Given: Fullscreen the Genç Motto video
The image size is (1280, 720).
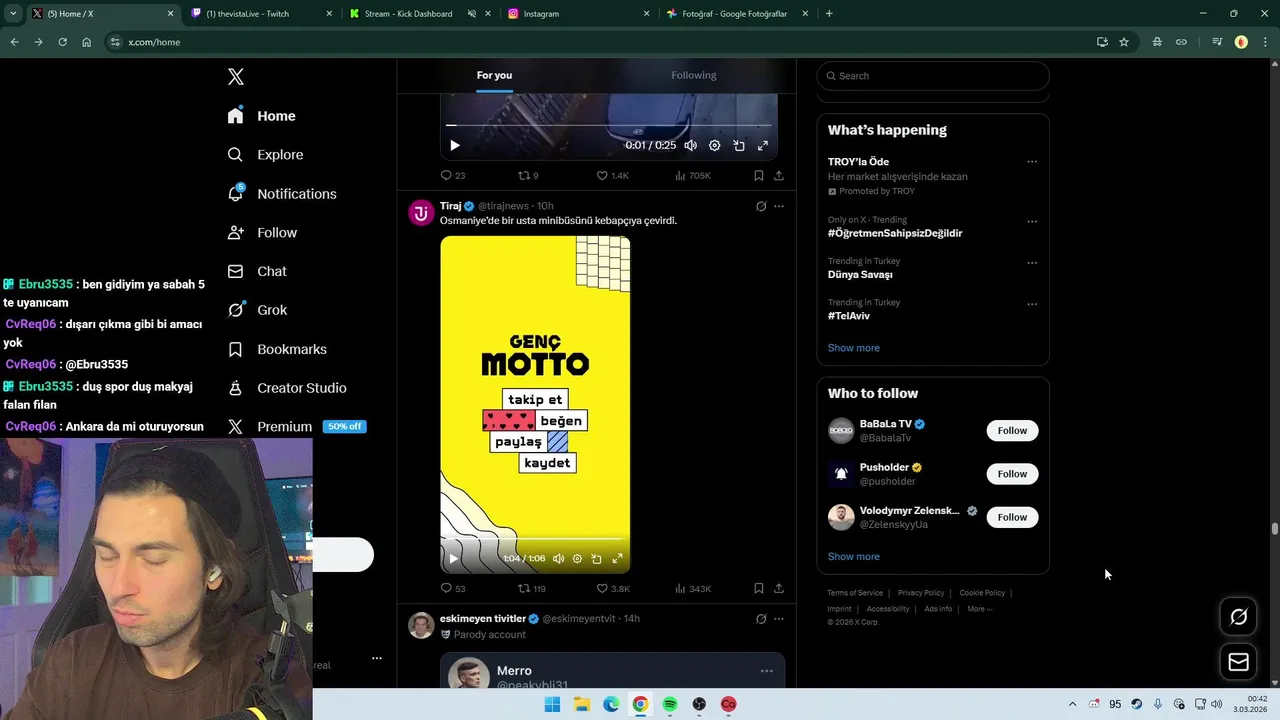Looking at the screenshot, I should click(x=617, y=559).
